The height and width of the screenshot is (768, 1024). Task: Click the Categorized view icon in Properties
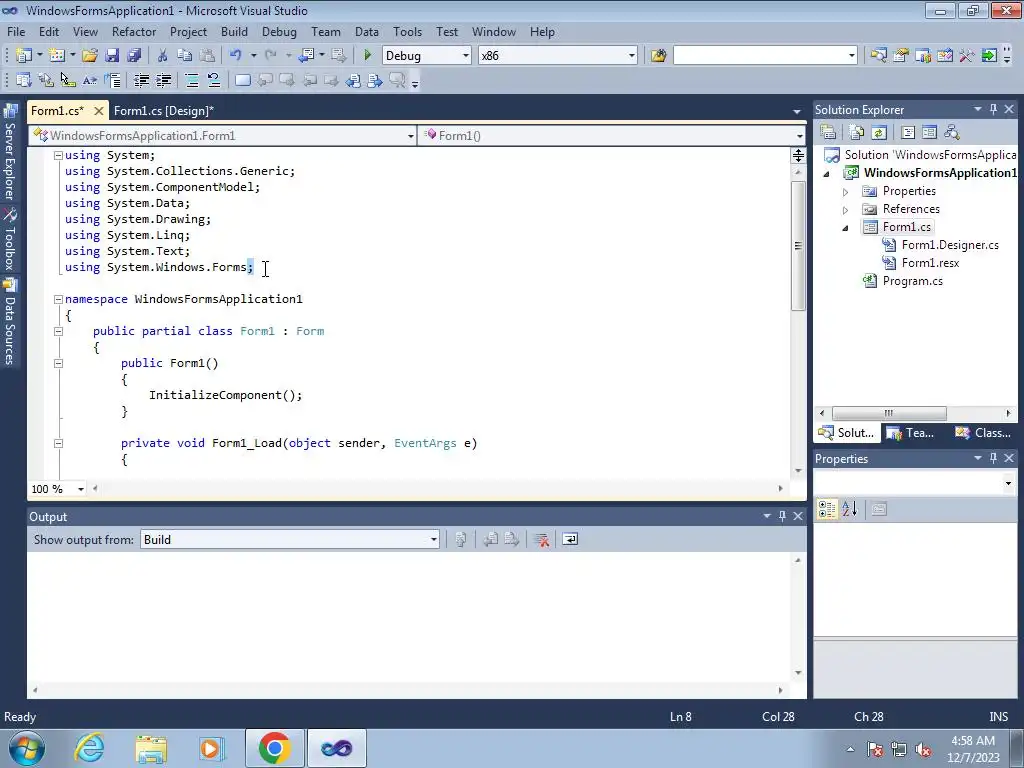(827, 509)
